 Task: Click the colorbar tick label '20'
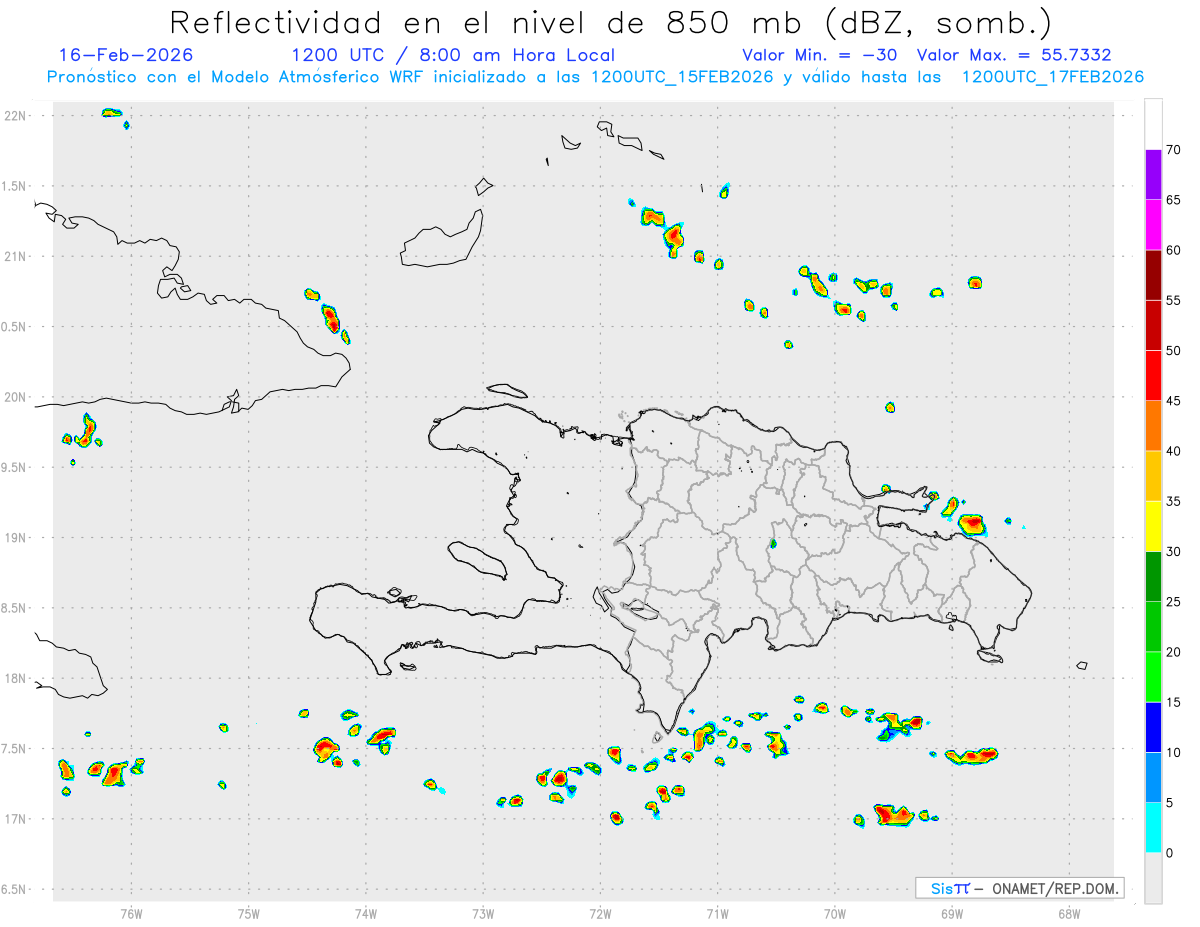point(1174,653)
